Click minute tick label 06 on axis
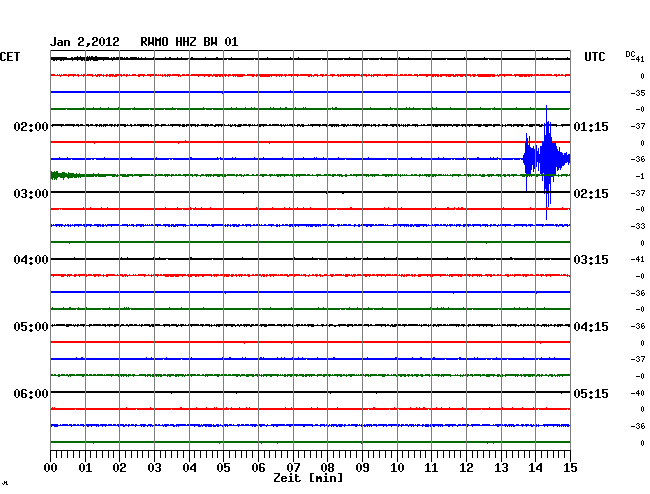The height and width of the screenshot is (494, 650). (x=258, y=467)
